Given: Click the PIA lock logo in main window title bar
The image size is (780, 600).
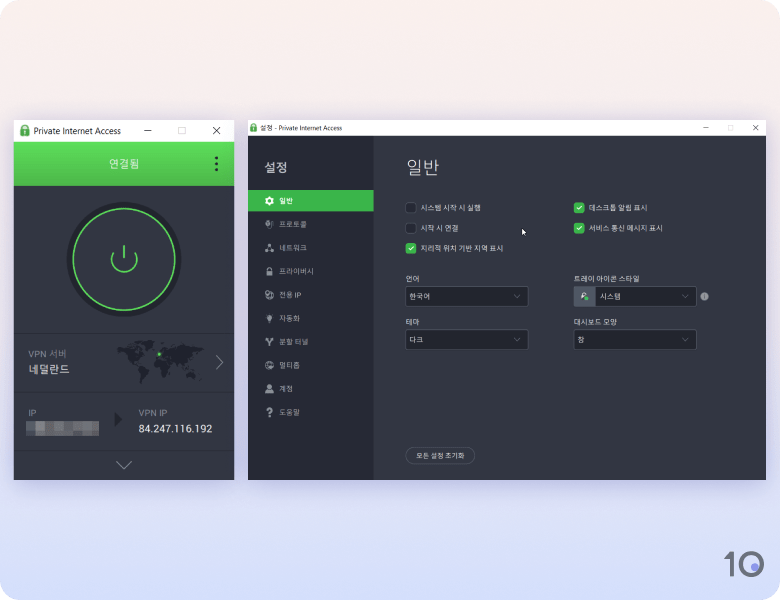Looking at the screenshot, I should click(24, 131).
